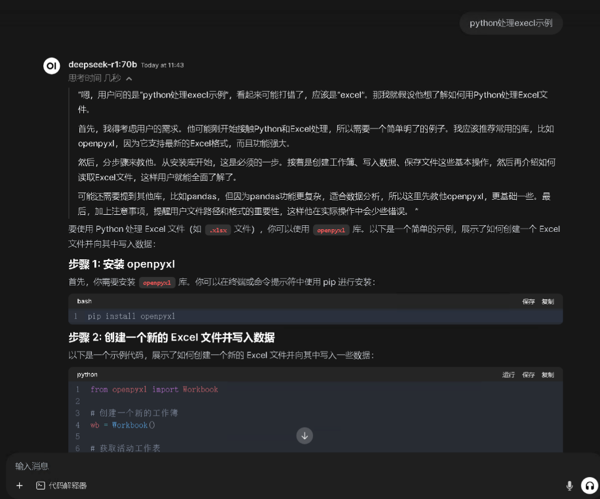This screenshot has width=600, height=499.
Task: Click the deepseek-r1:70b model name
Action: click(102, 64)
